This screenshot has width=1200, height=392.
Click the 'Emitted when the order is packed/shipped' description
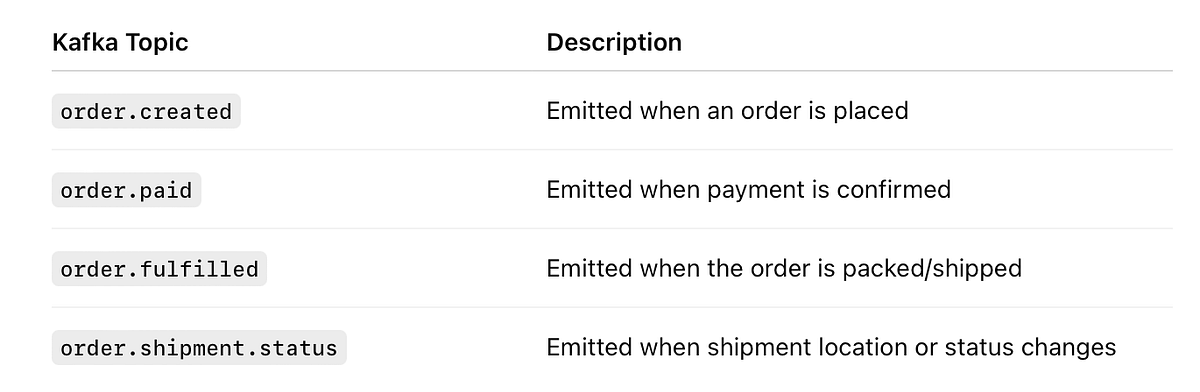click(x=784, y=269)
